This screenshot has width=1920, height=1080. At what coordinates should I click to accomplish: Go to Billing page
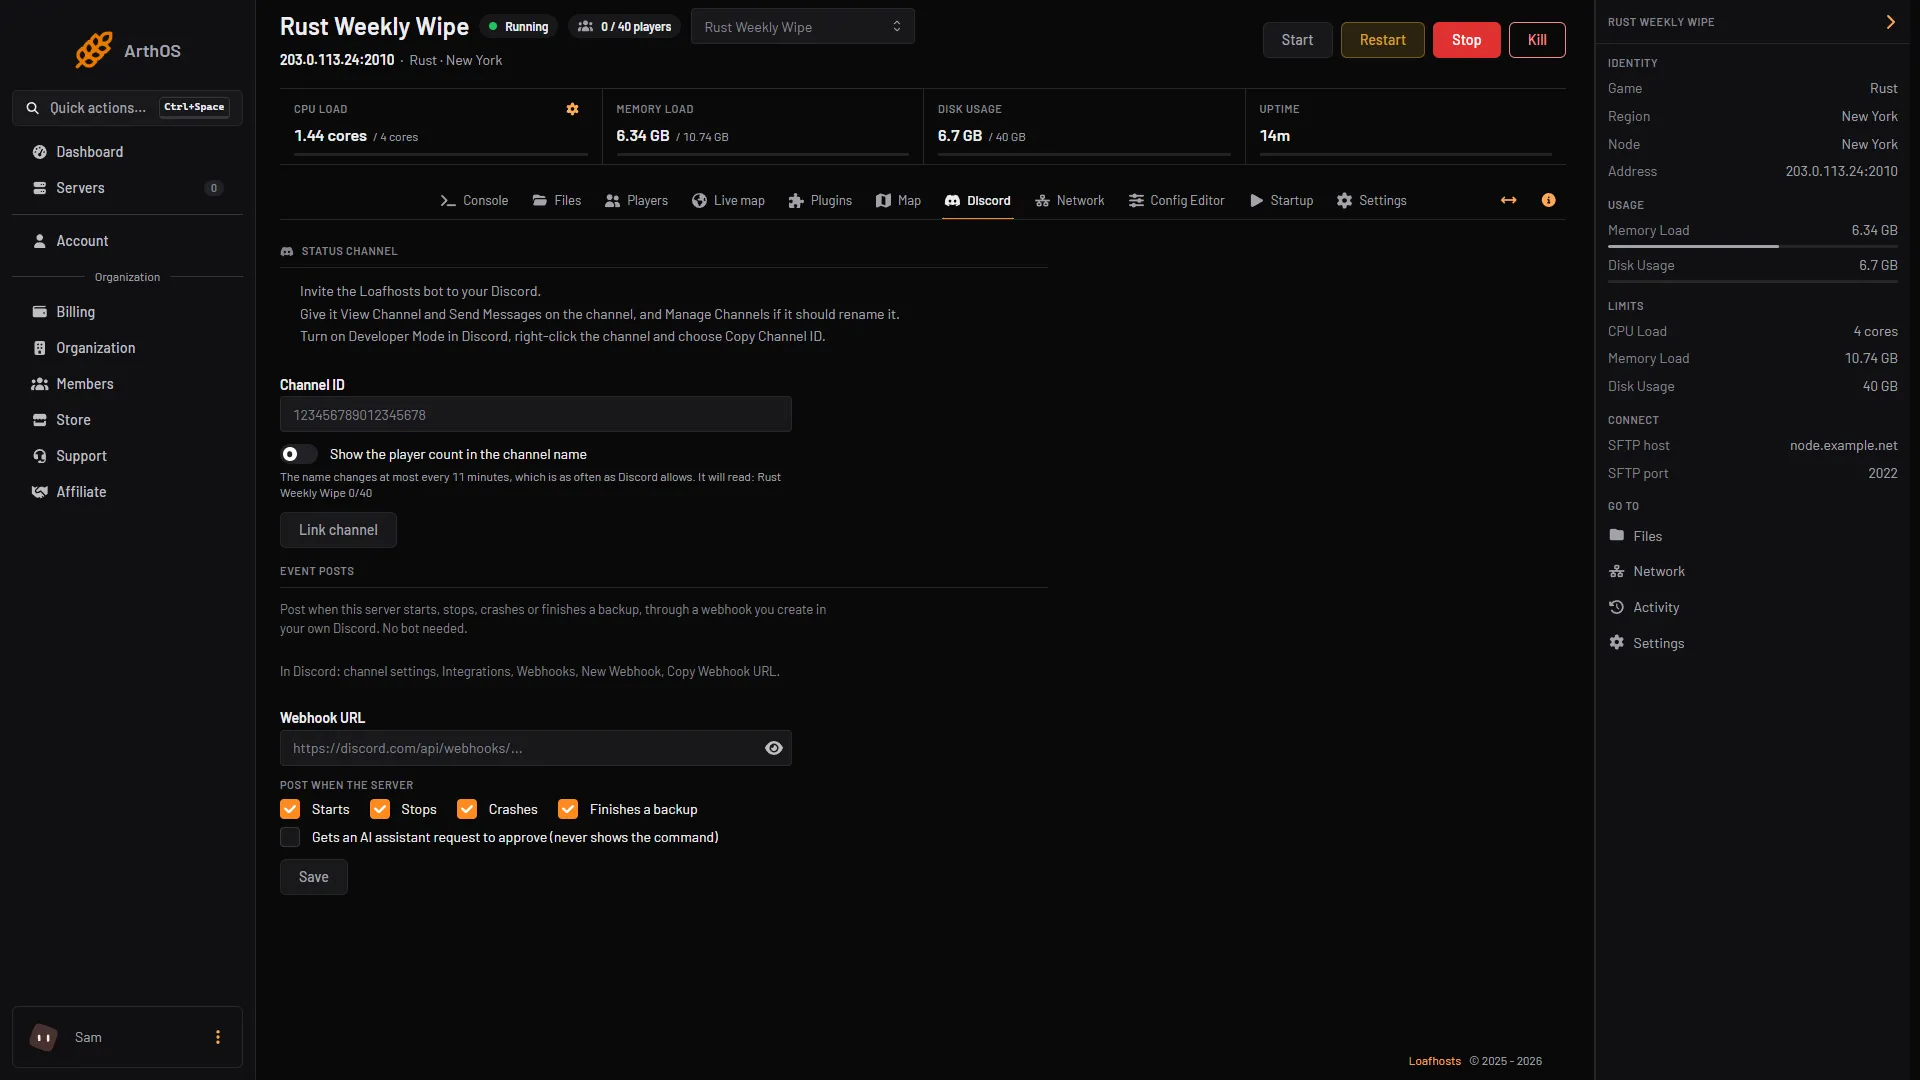(127, 312)
